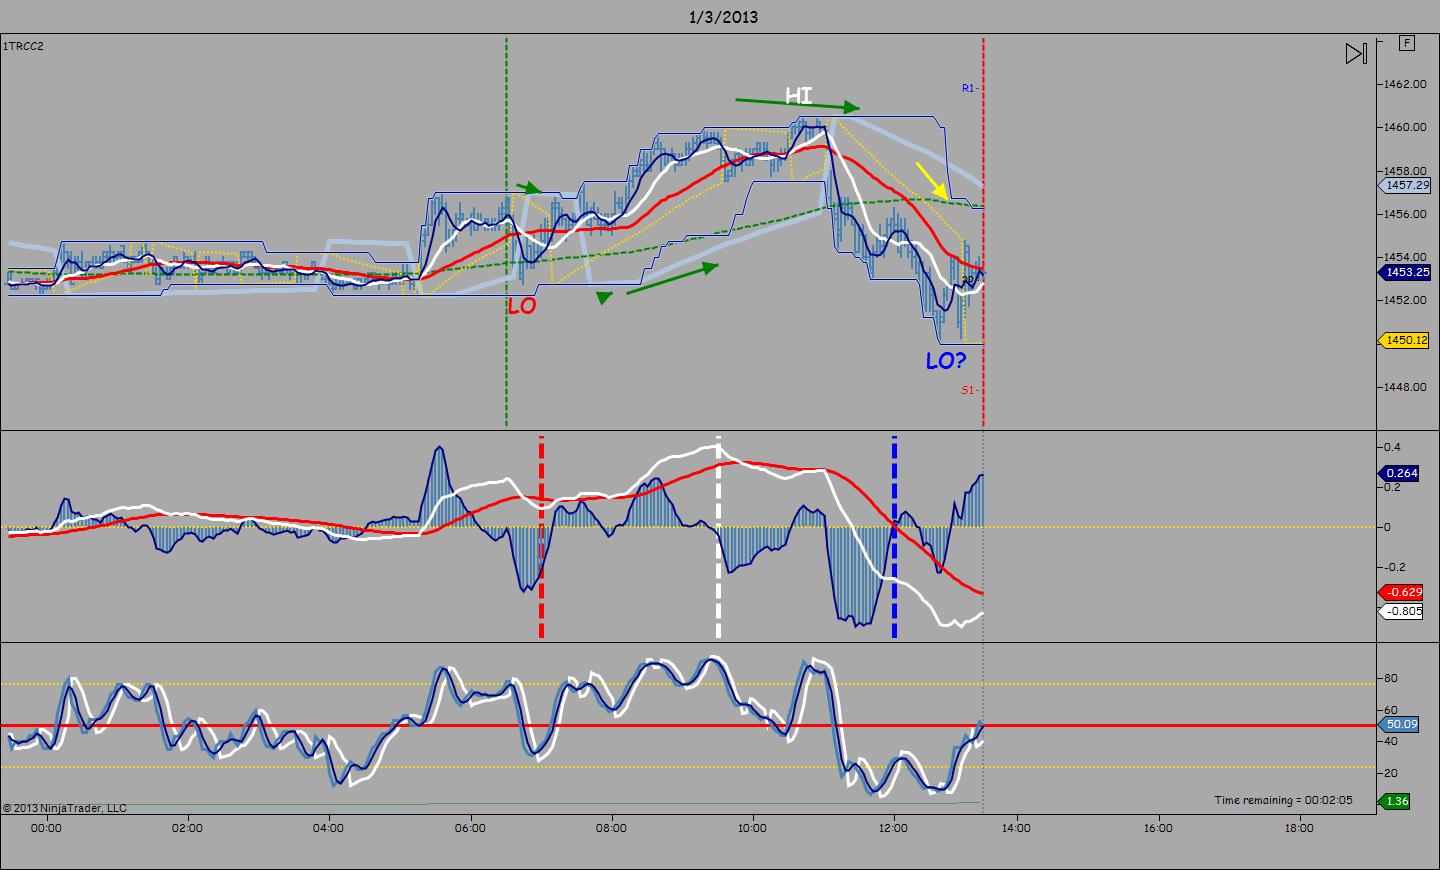Select the thin red dashed vertical line in price panel

(984, 232)
